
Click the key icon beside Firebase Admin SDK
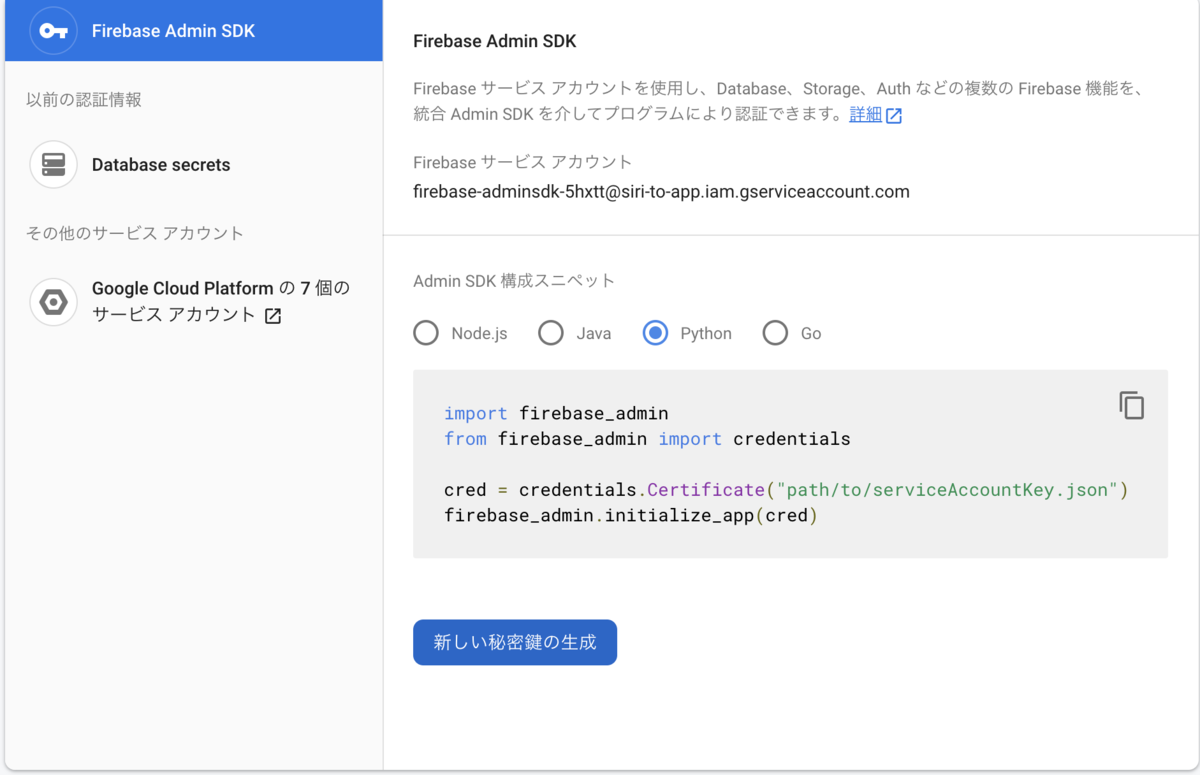coord(54,31)
